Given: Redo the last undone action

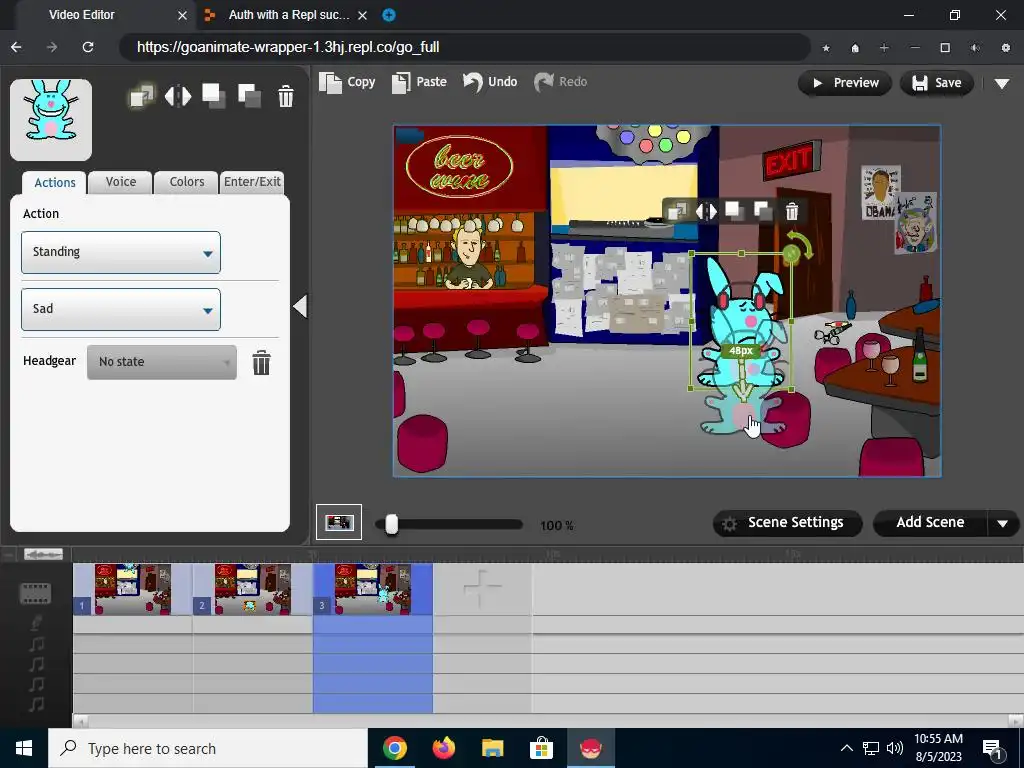Looking at the screenshot, I should click(560, 82).
